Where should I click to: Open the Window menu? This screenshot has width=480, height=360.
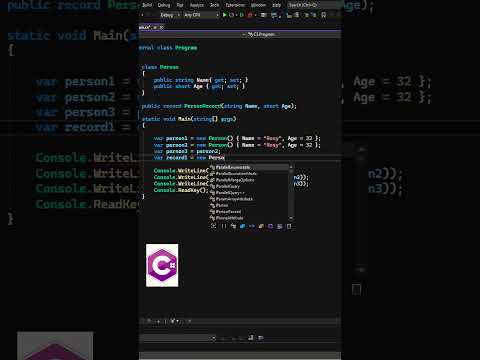point(258,5)
